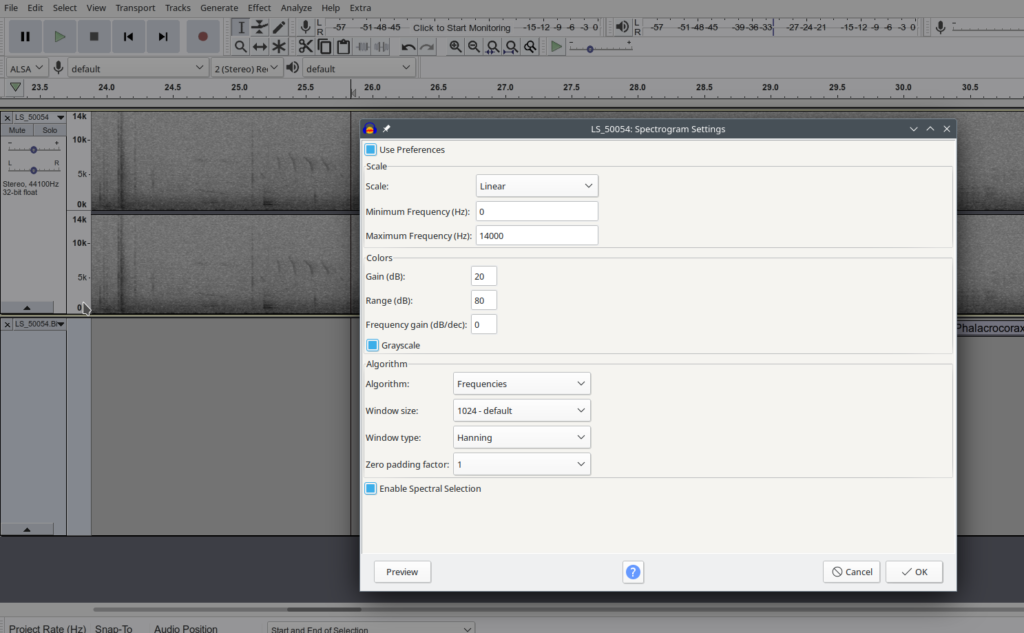Click the Pause transport button
This screenshot has height=633, width=1024.
click(x=25, y=37)
